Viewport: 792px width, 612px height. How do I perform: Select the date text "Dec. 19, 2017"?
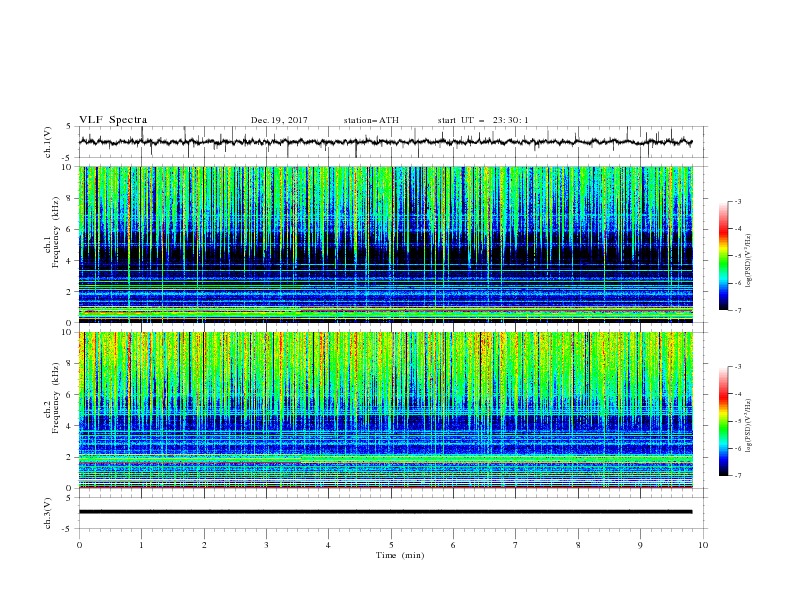pyautogui.click(x=279, y=120)
